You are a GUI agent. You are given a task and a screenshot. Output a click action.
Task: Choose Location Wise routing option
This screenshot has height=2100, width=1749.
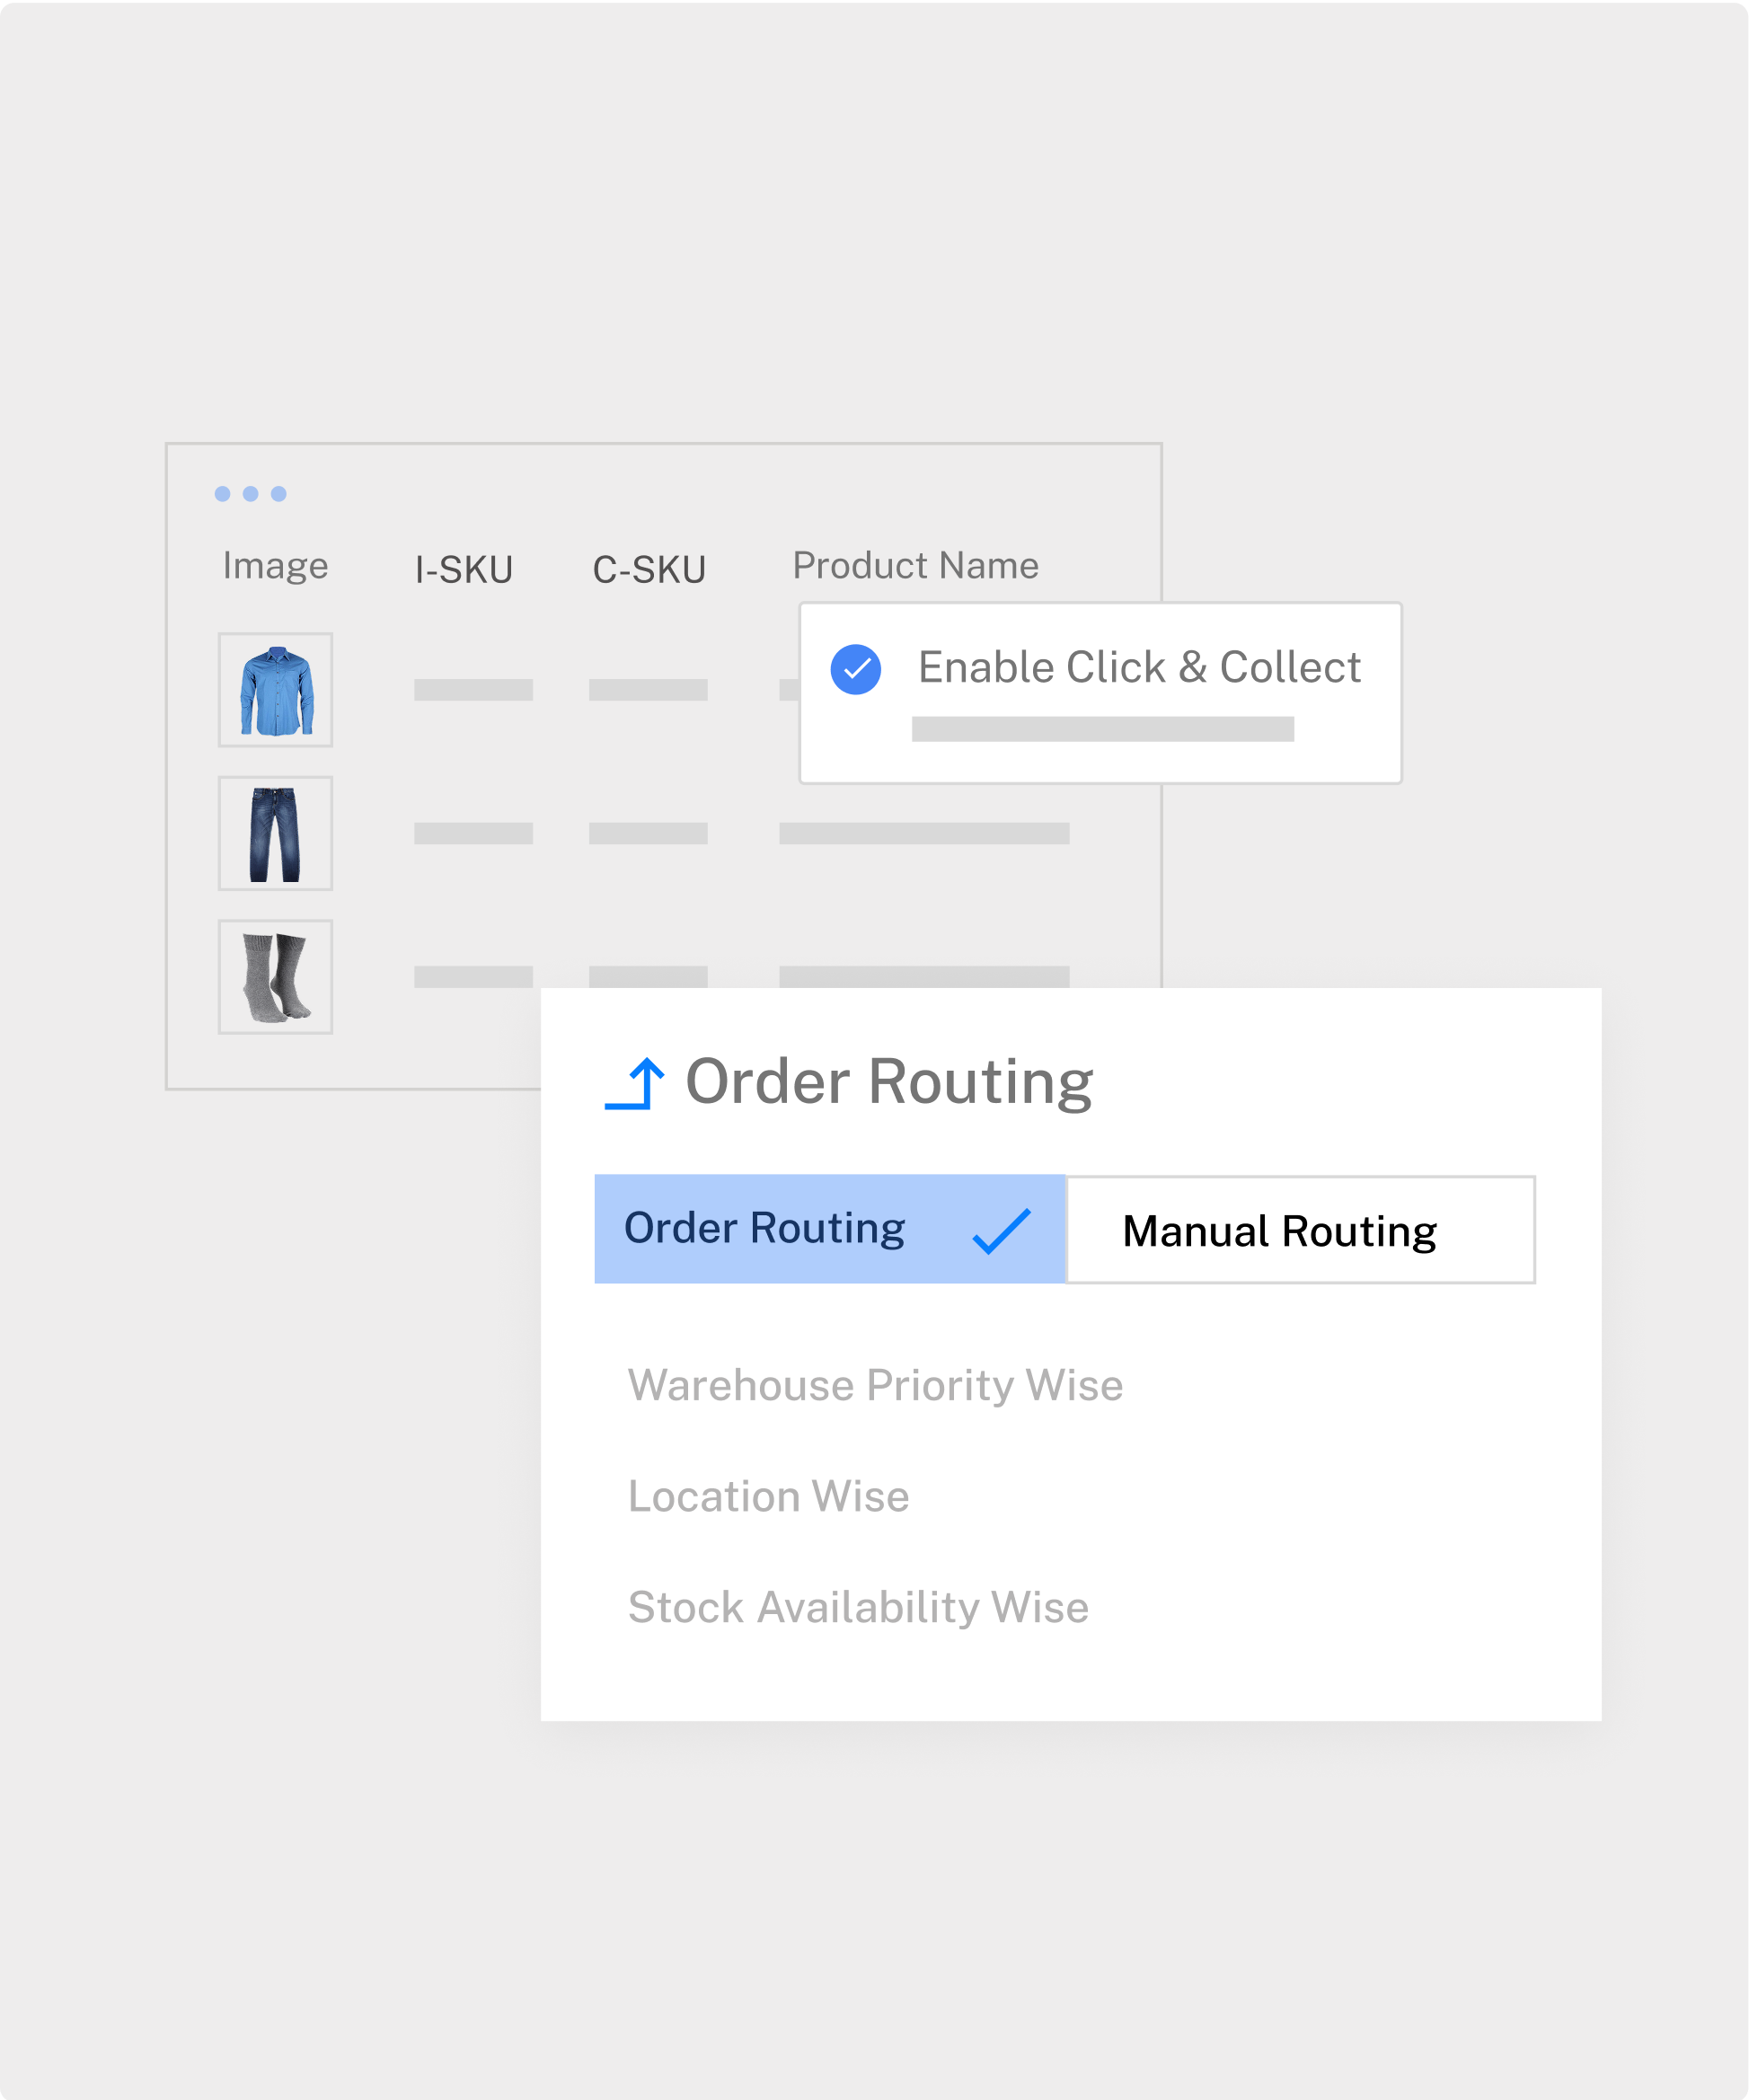click(768, 1496)
